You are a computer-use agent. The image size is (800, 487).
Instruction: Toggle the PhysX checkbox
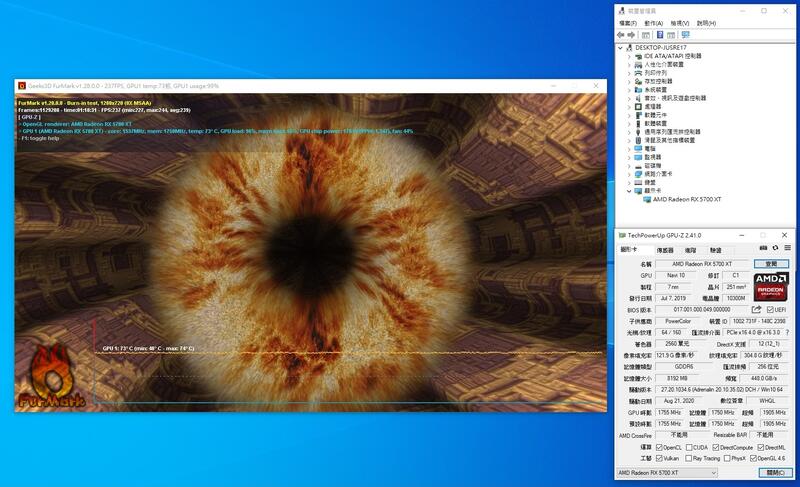(x=727, y=458)
